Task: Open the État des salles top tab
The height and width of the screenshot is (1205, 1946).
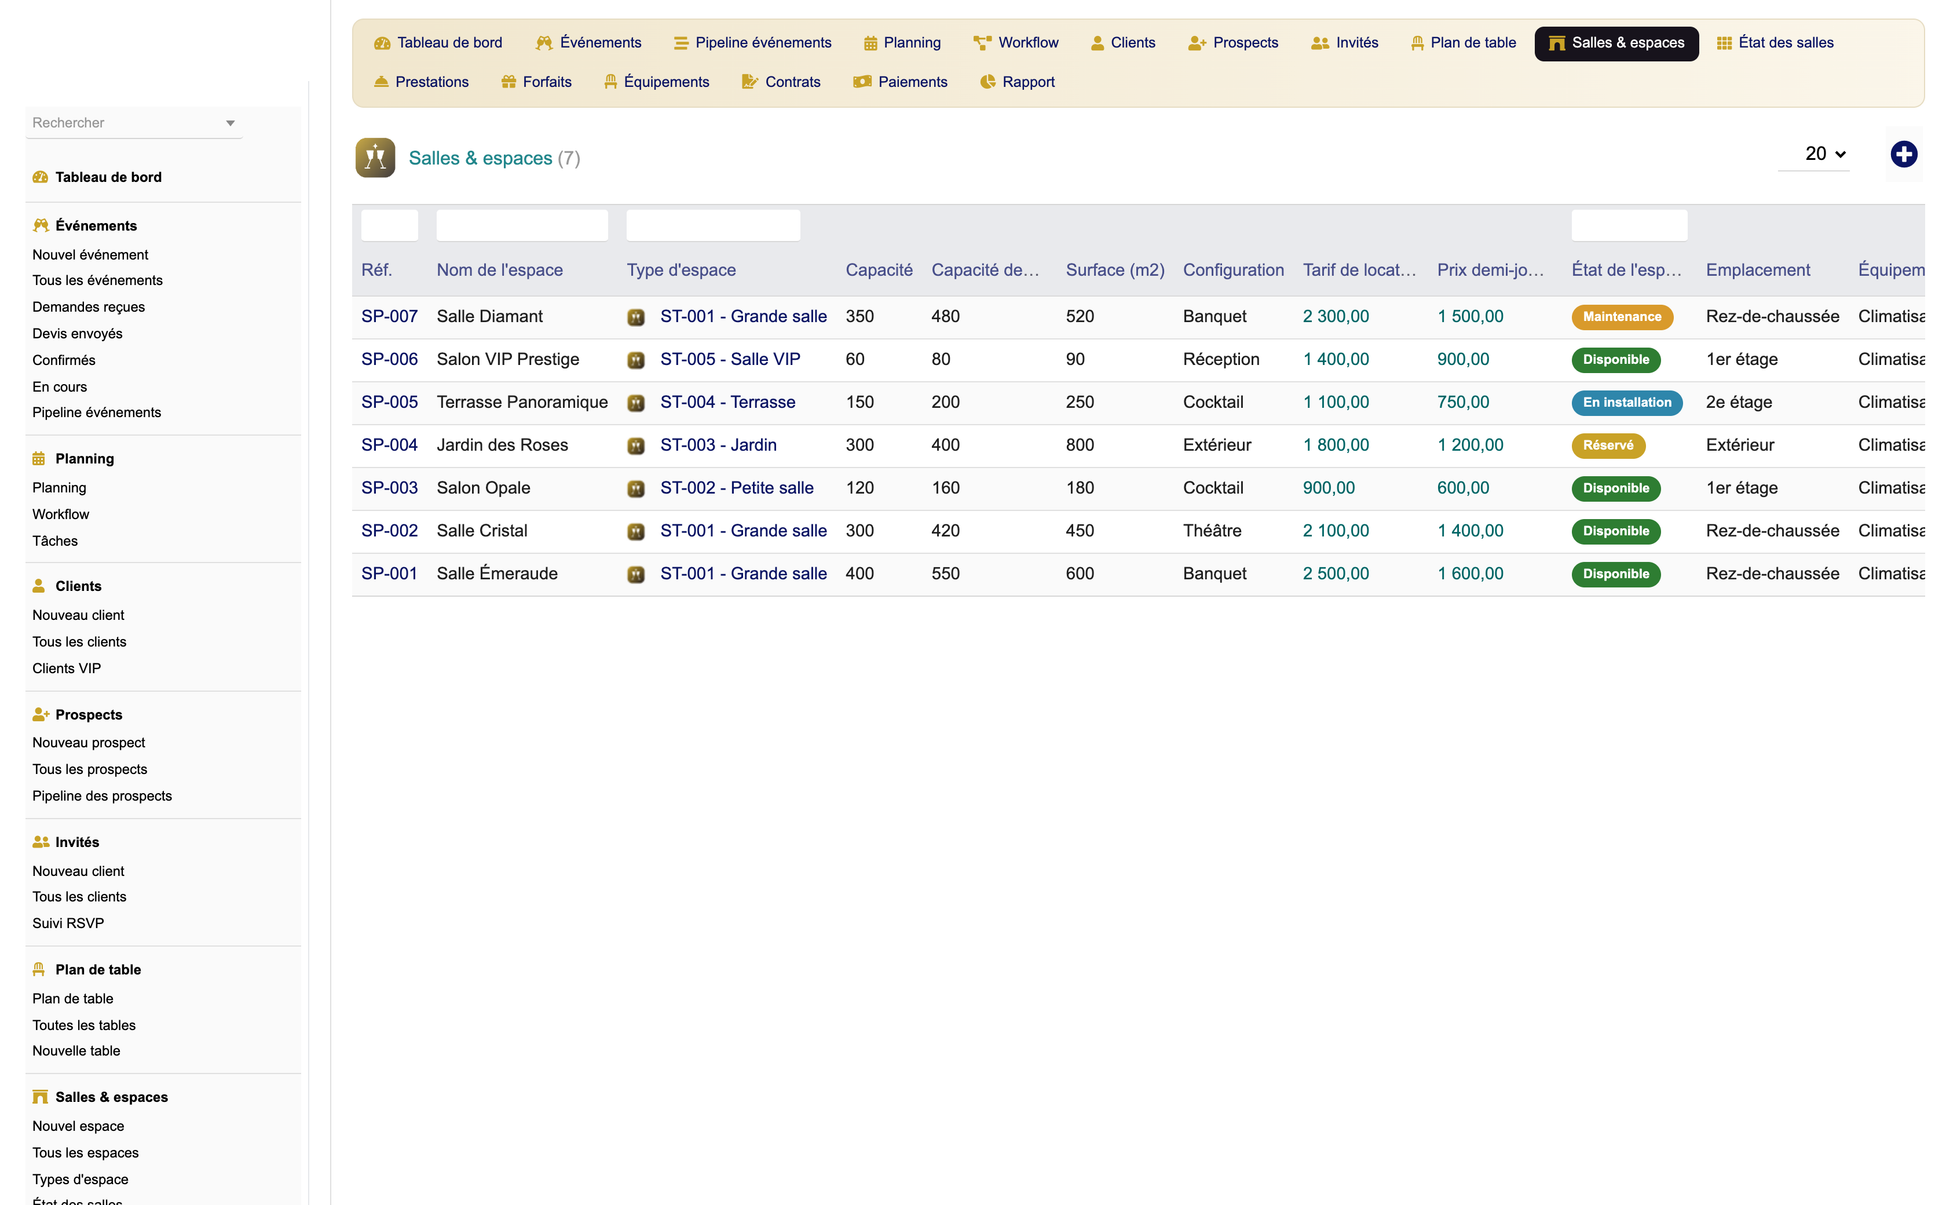Action: [x=1775, y=43]
